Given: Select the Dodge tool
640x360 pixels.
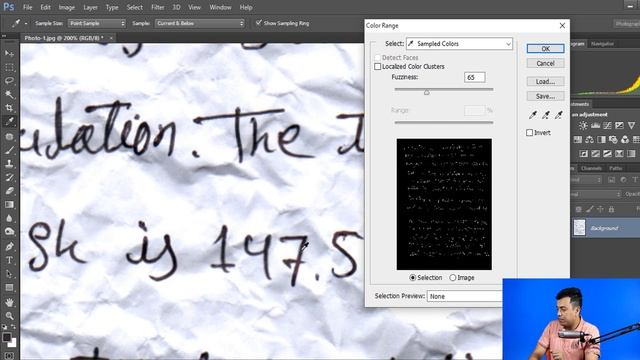Looking at the screenshot, I should [9, 231].
